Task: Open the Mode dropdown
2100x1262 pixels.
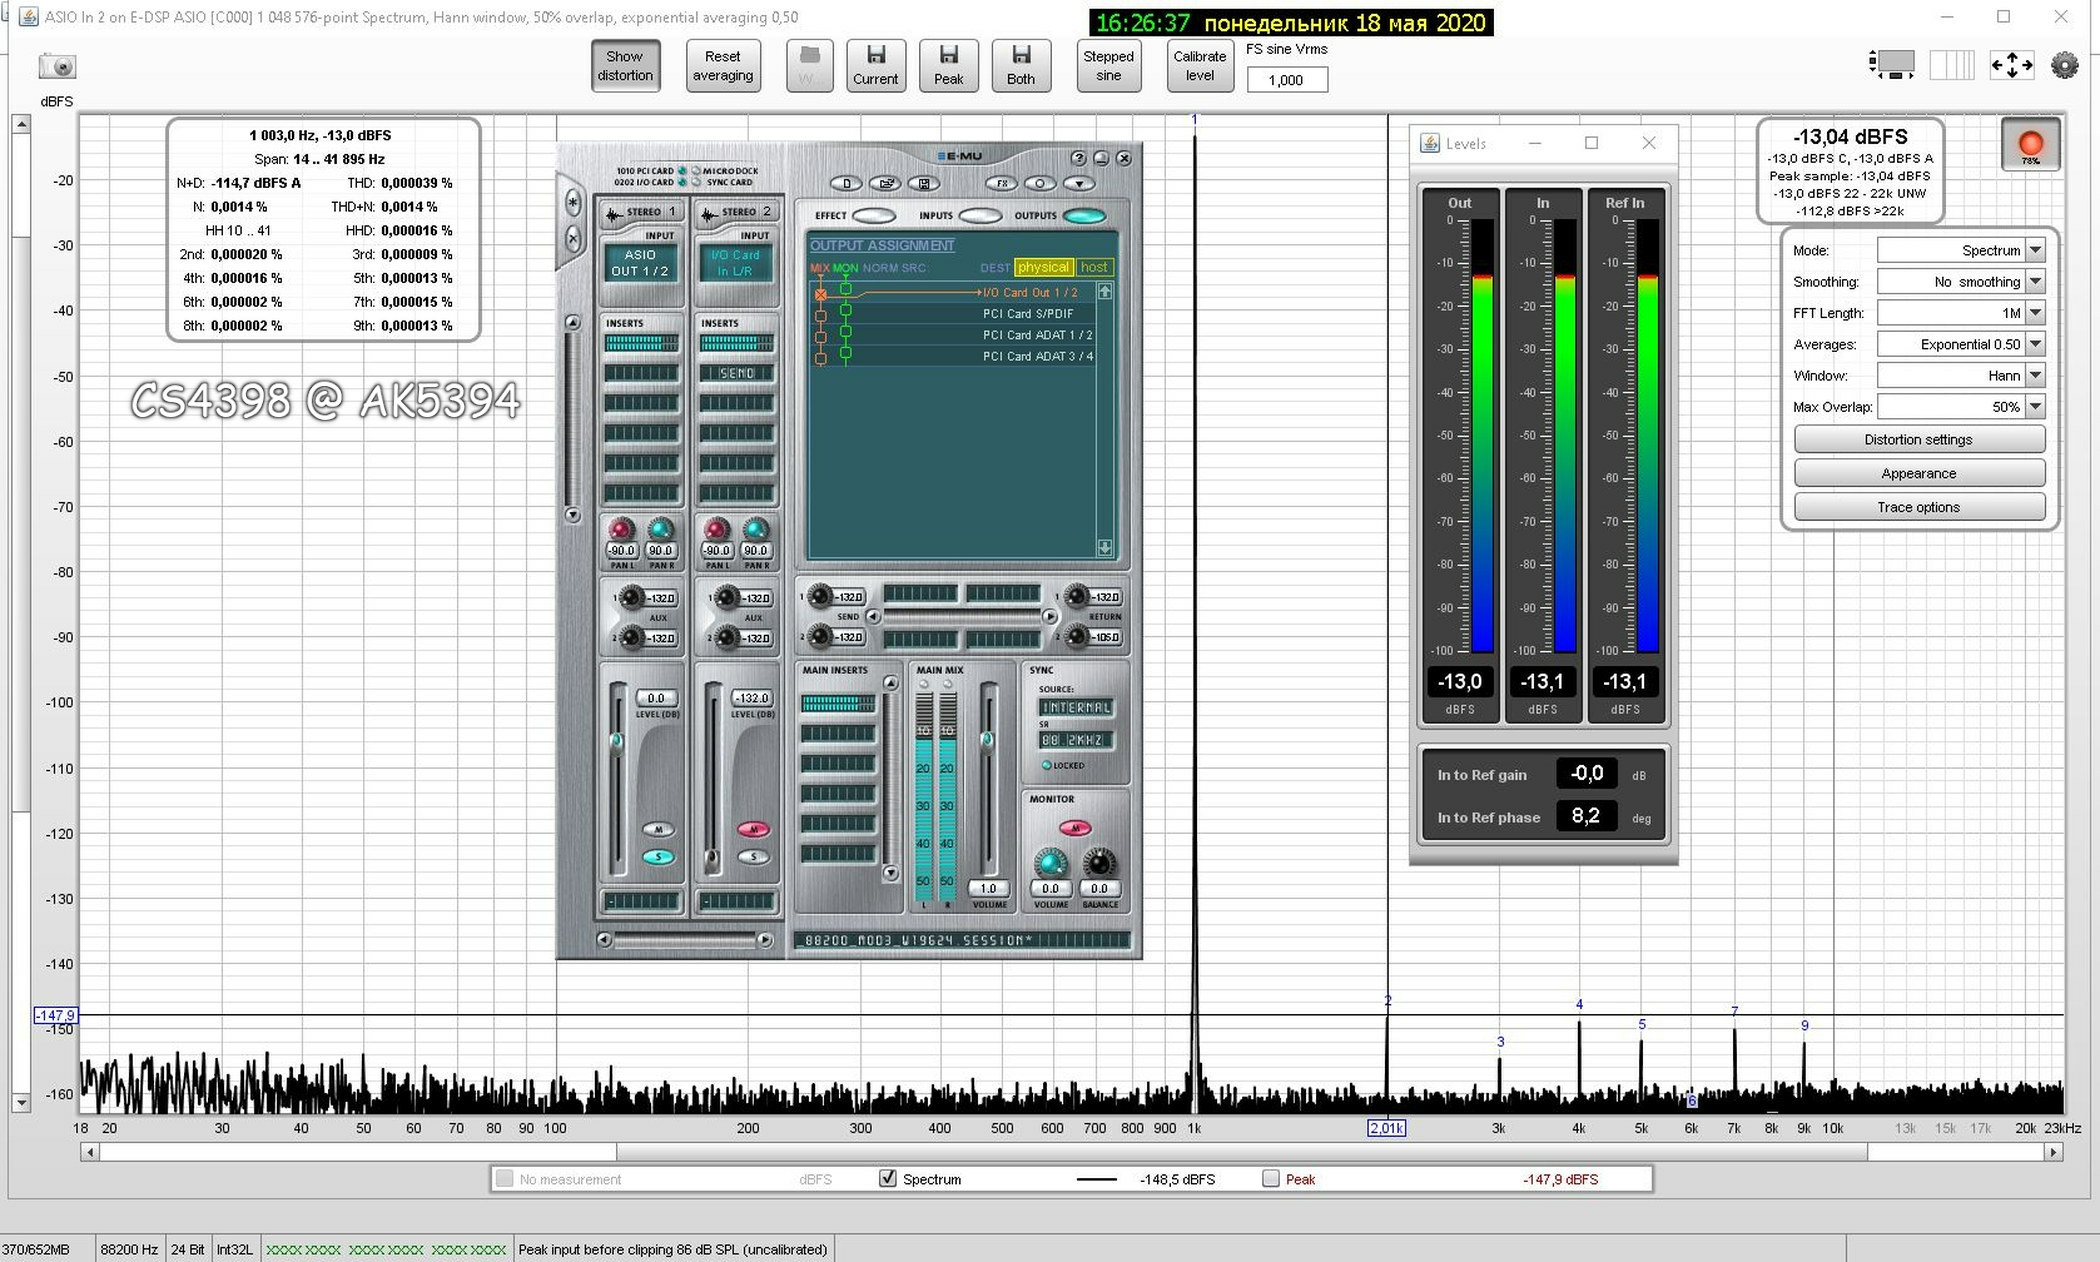Action: point(2035,251)
